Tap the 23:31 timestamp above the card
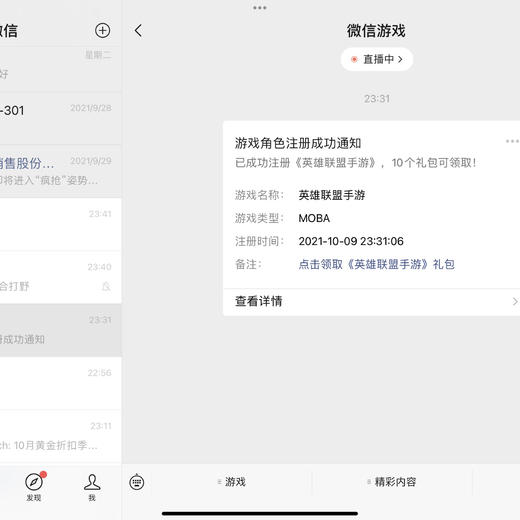Screen dimensions: 520x520 tap(377, 99)
